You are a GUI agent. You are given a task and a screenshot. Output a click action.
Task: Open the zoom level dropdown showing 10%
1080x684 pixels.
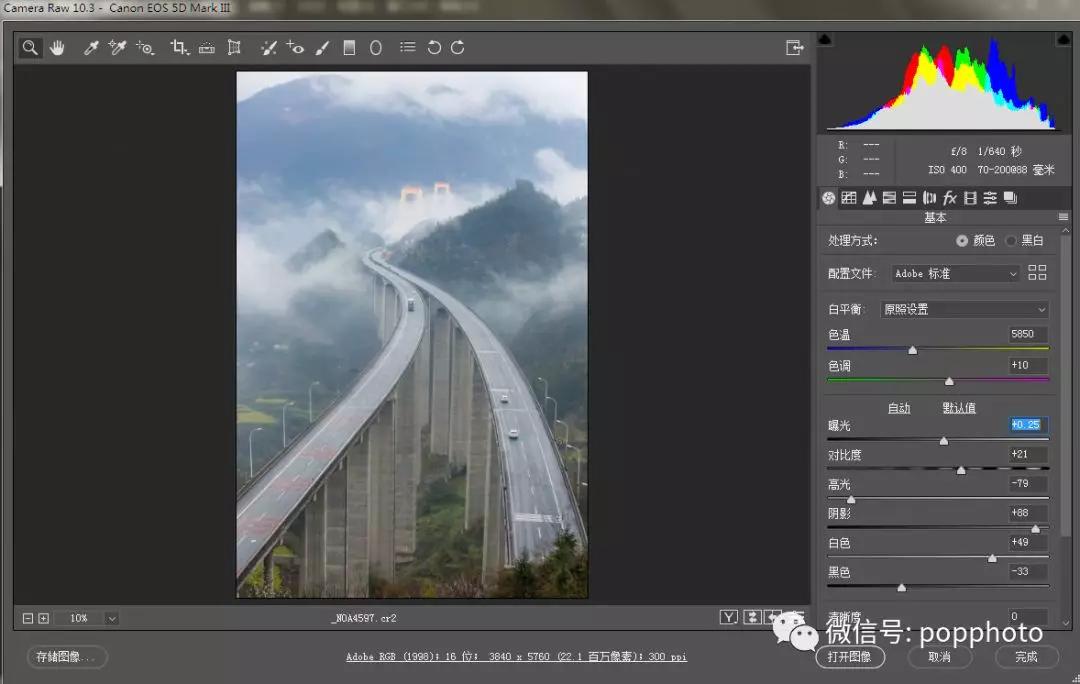click(111, 618)
